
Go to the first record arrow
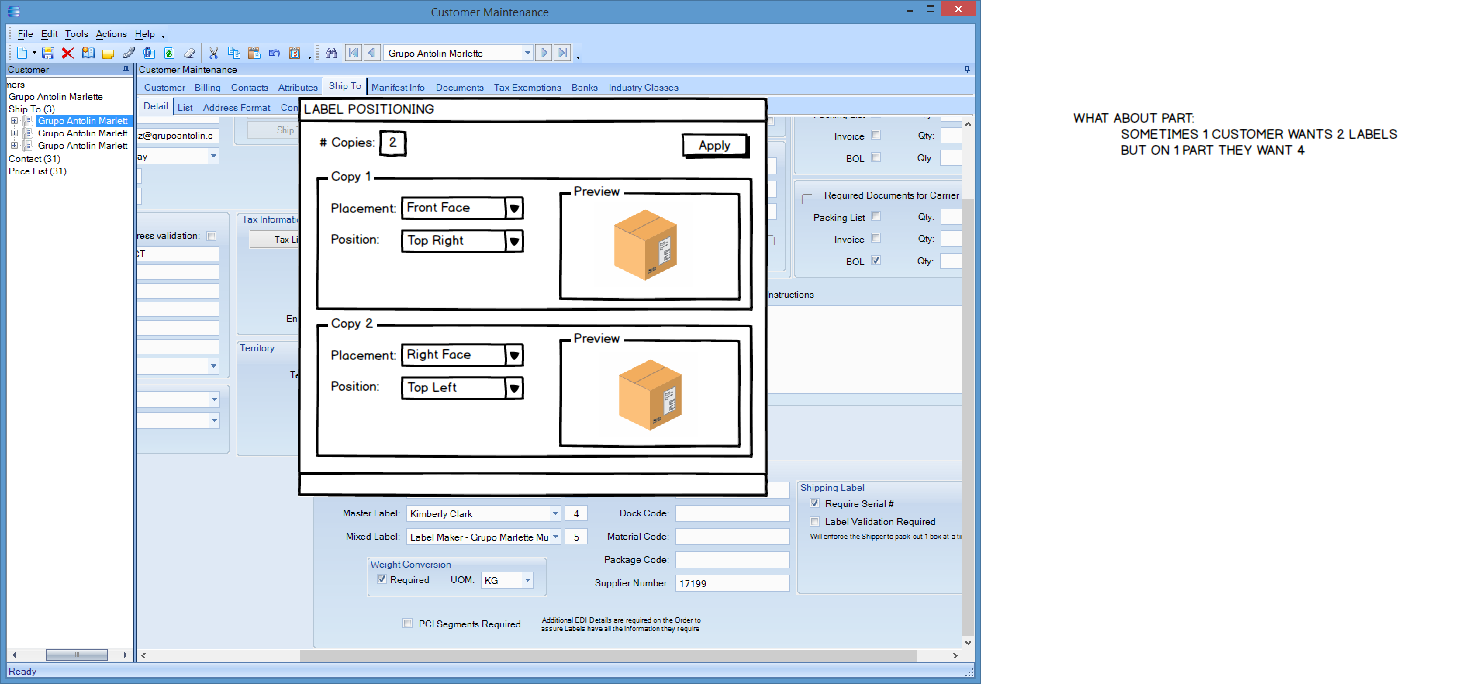click(353, 53)
